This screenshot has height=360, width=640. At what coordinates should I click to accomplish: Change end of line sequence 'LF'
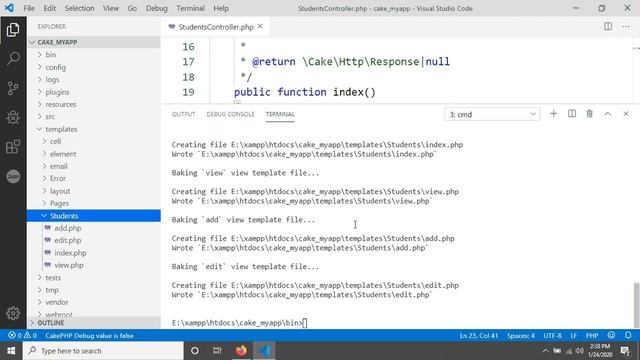tap(573, 336)
